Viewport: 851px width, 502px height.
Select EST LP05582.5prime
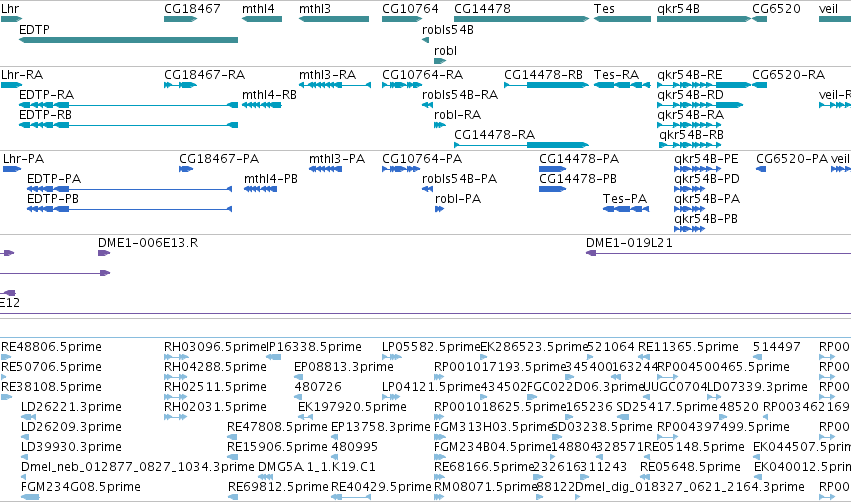(431, 347)
